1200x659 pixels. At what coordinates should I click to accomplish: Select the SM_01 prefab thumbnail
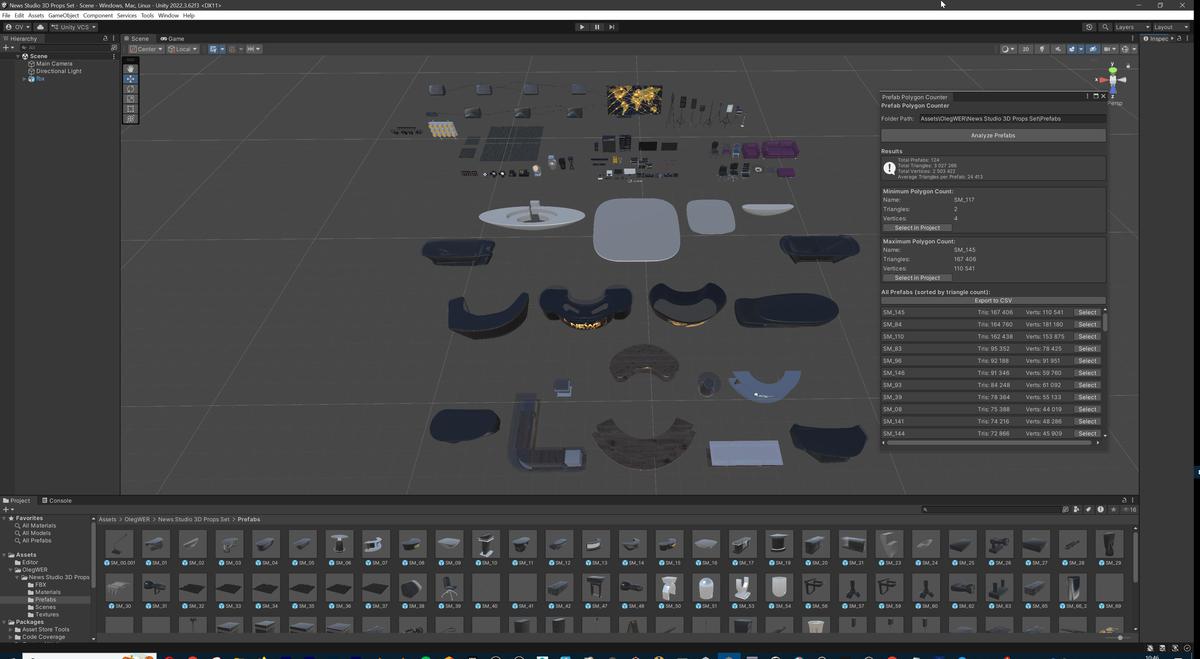(156, 545)
